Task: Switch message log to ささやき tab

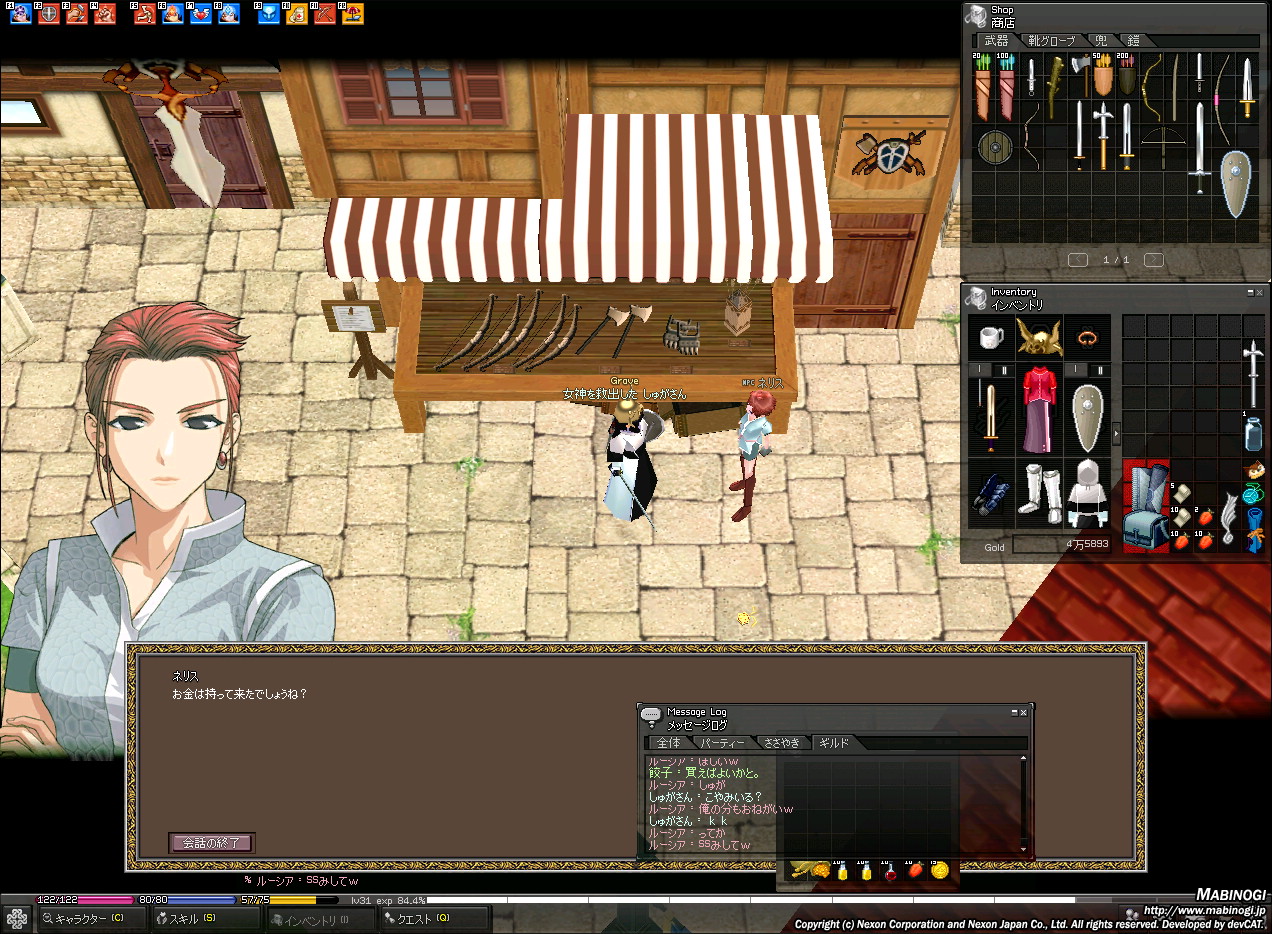Action: click(x=782, y=743)
